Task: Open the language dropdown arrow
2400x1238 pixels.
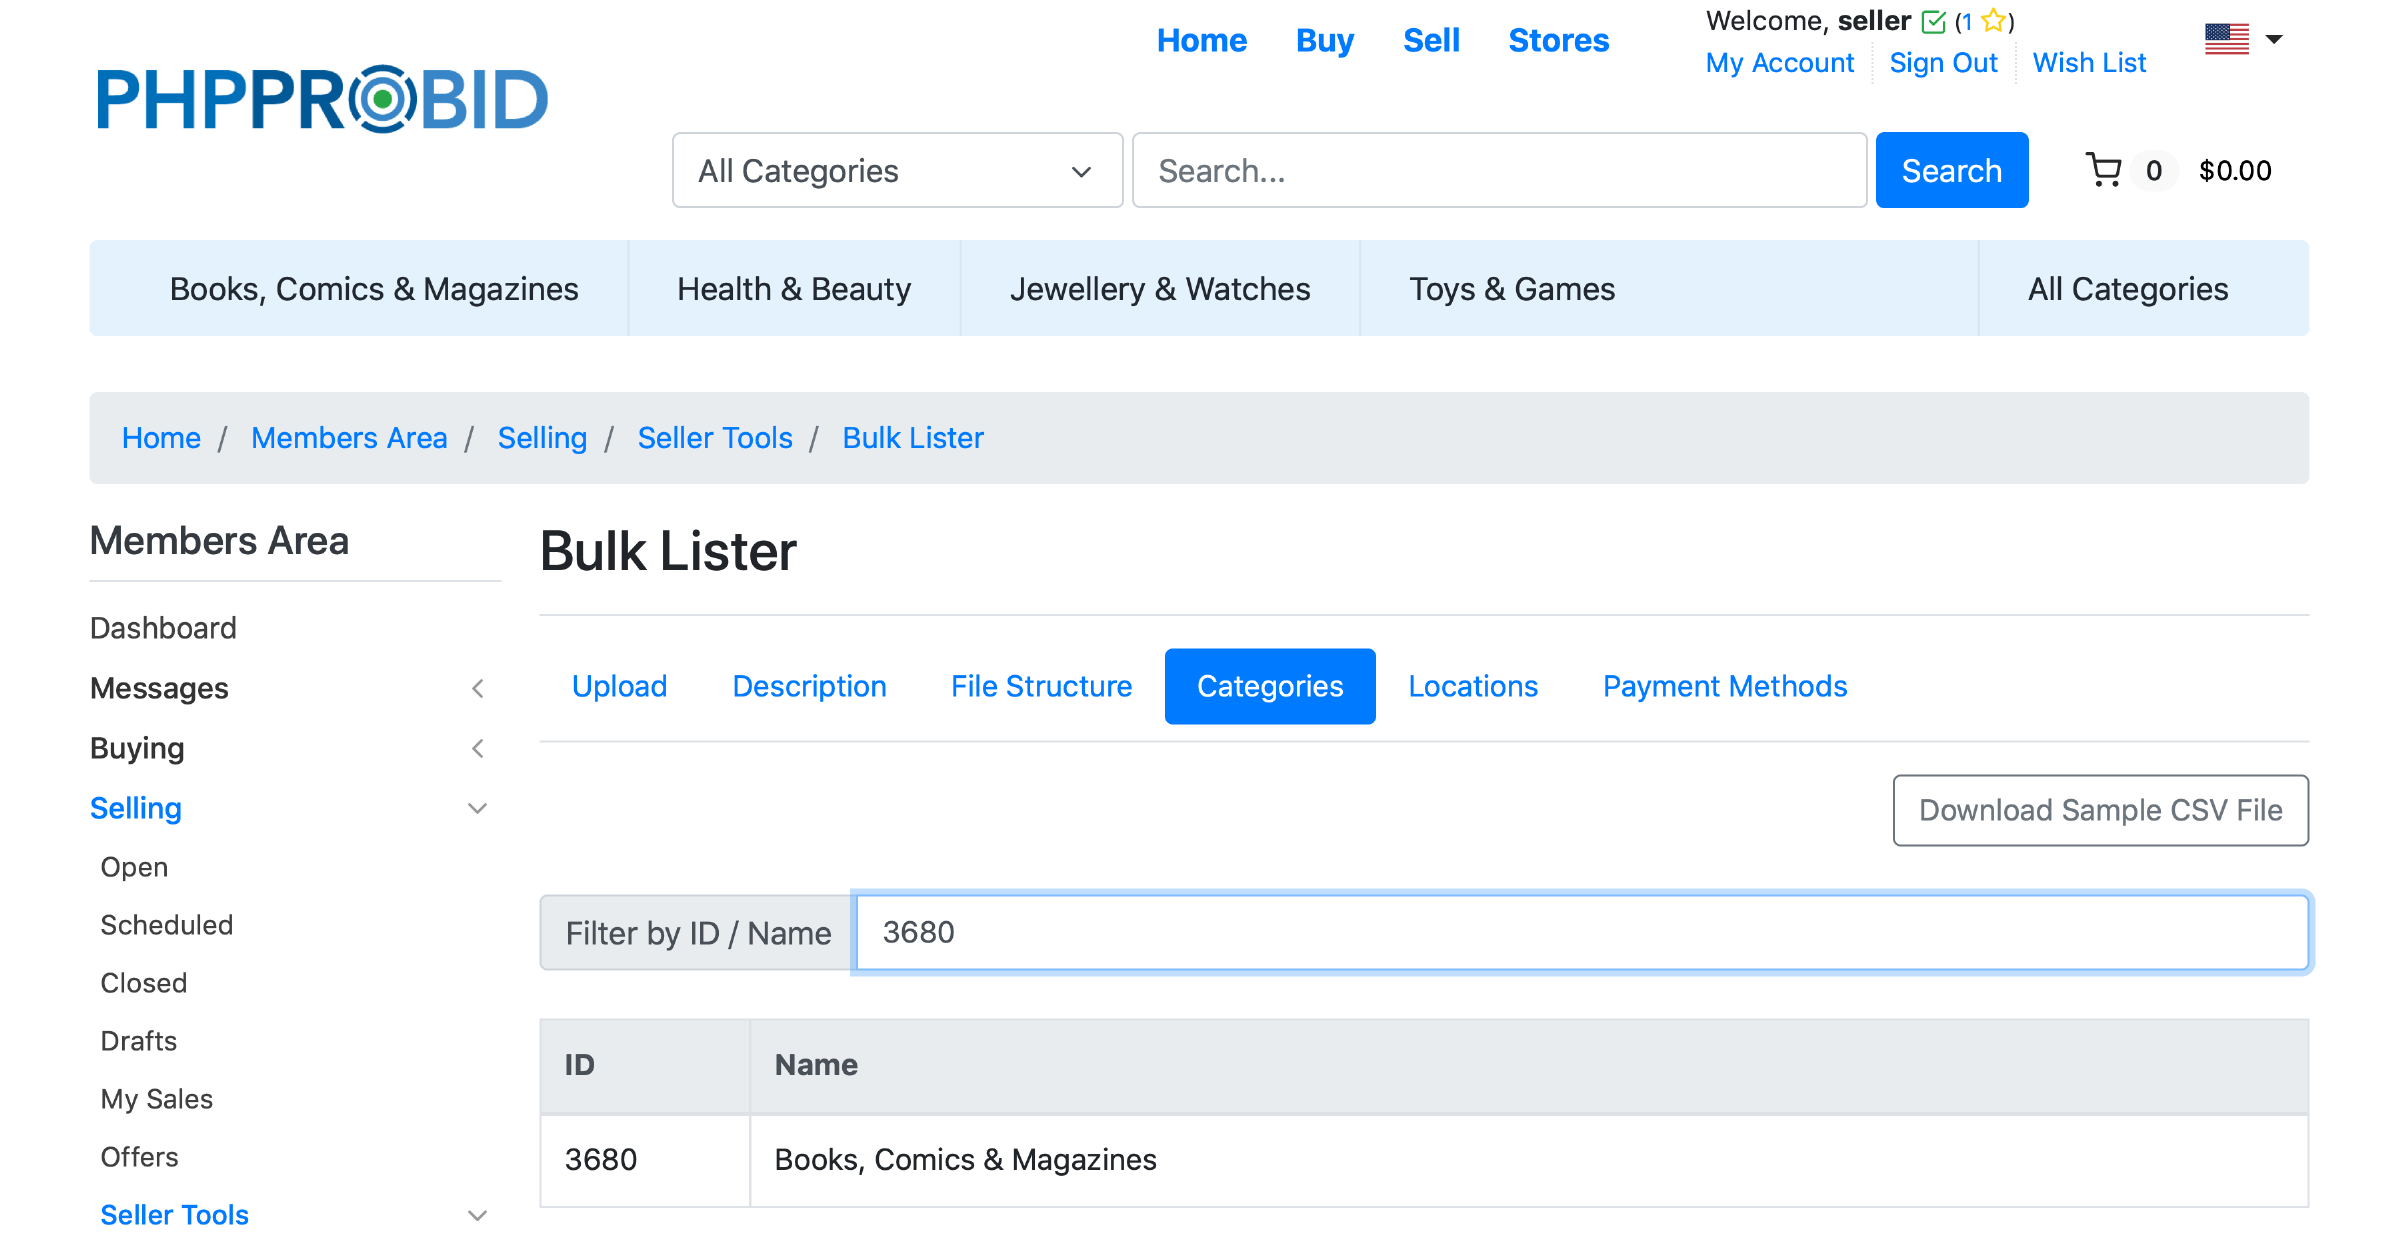Action: coord(2274,40)
